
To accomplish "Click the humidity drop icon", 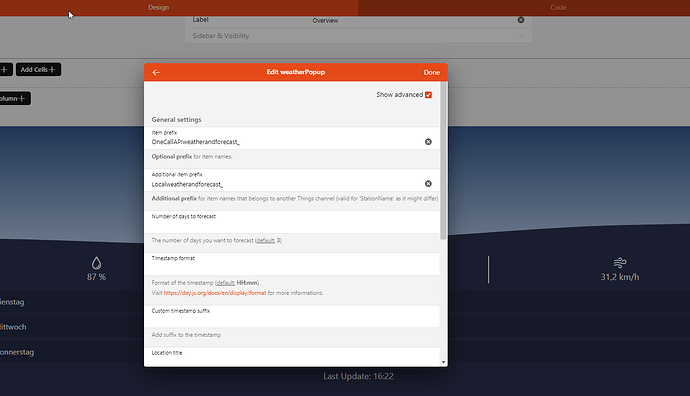I will pyautogui.click(x=96, y=263).
